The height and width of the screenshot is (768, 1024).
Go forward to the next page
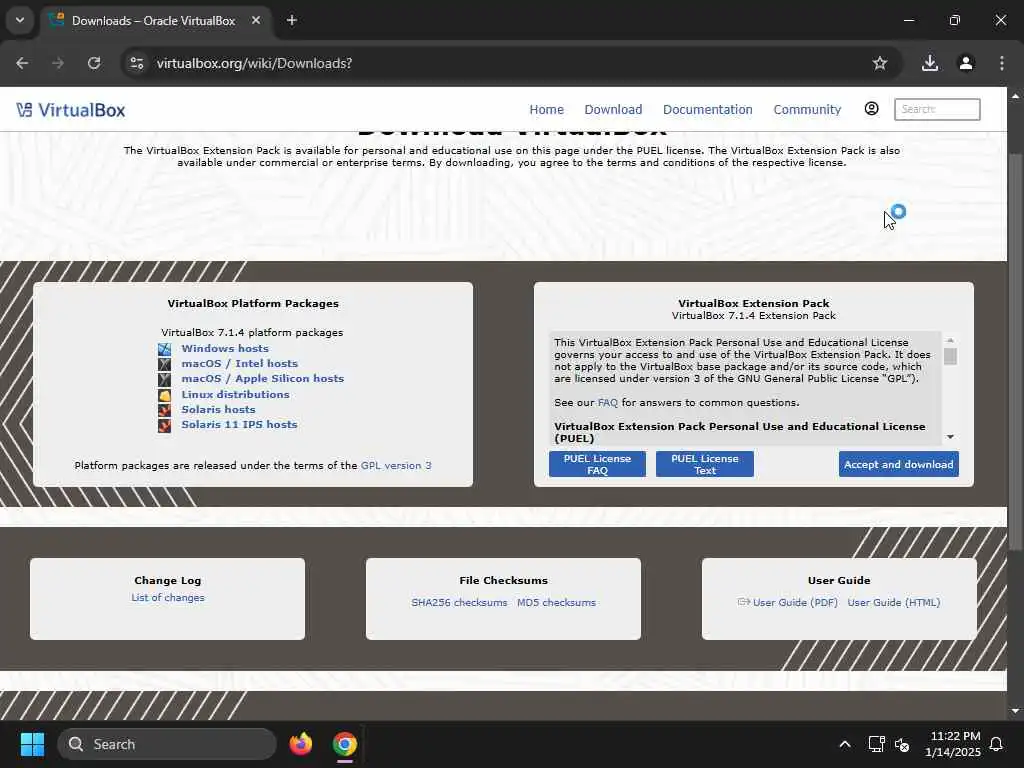tap(58, 63)
